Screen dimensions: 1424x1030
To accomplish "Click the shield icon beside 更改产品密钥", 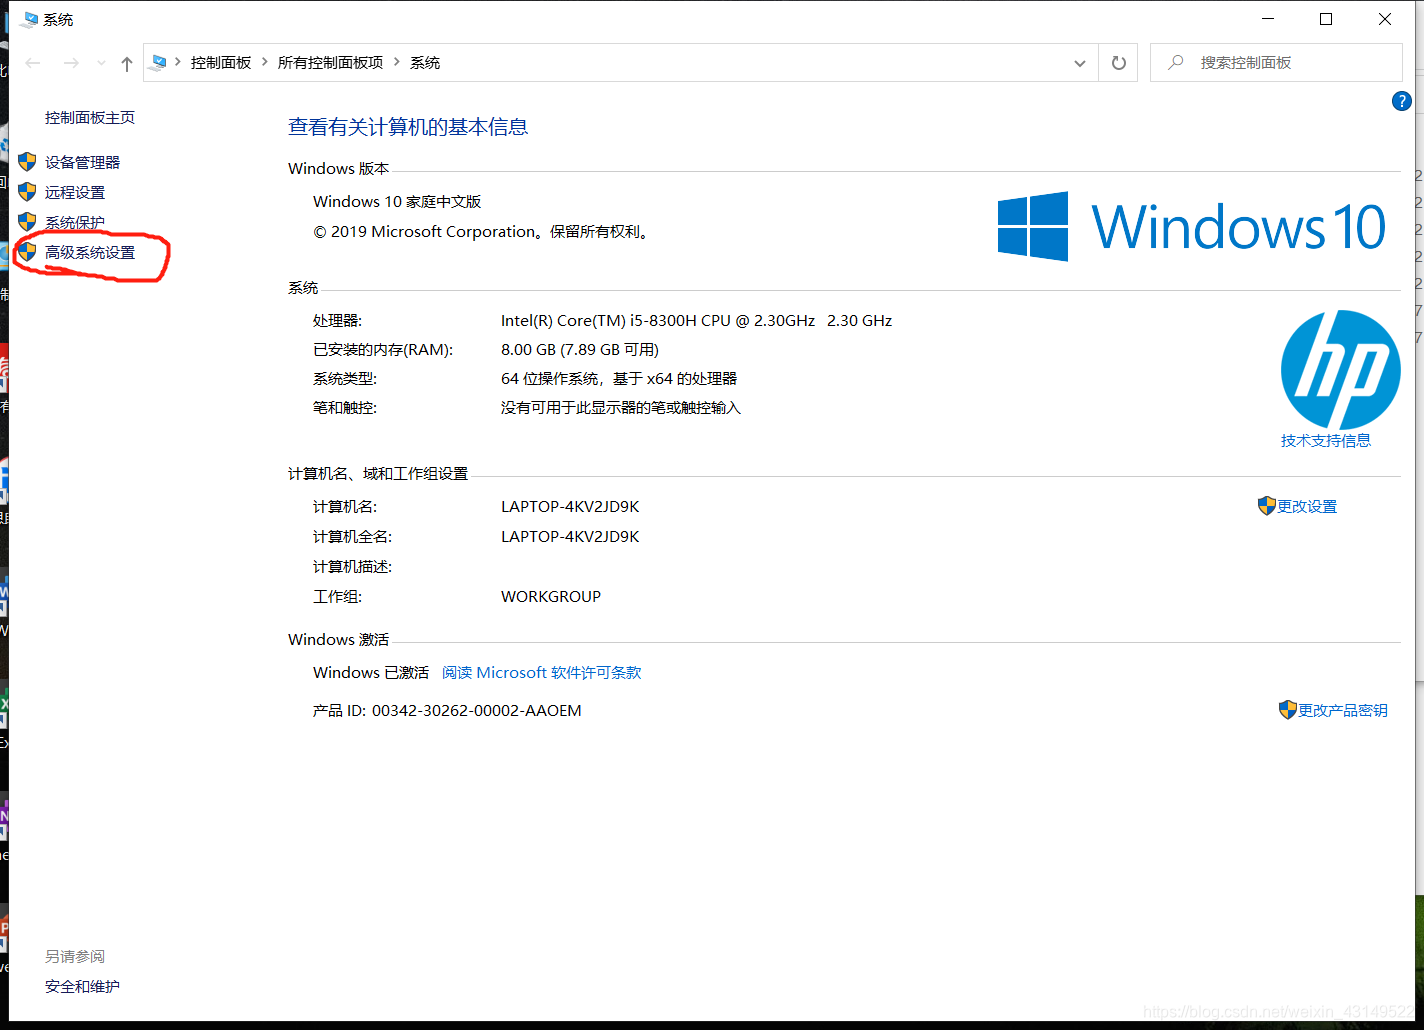I will pos(1288,709).
